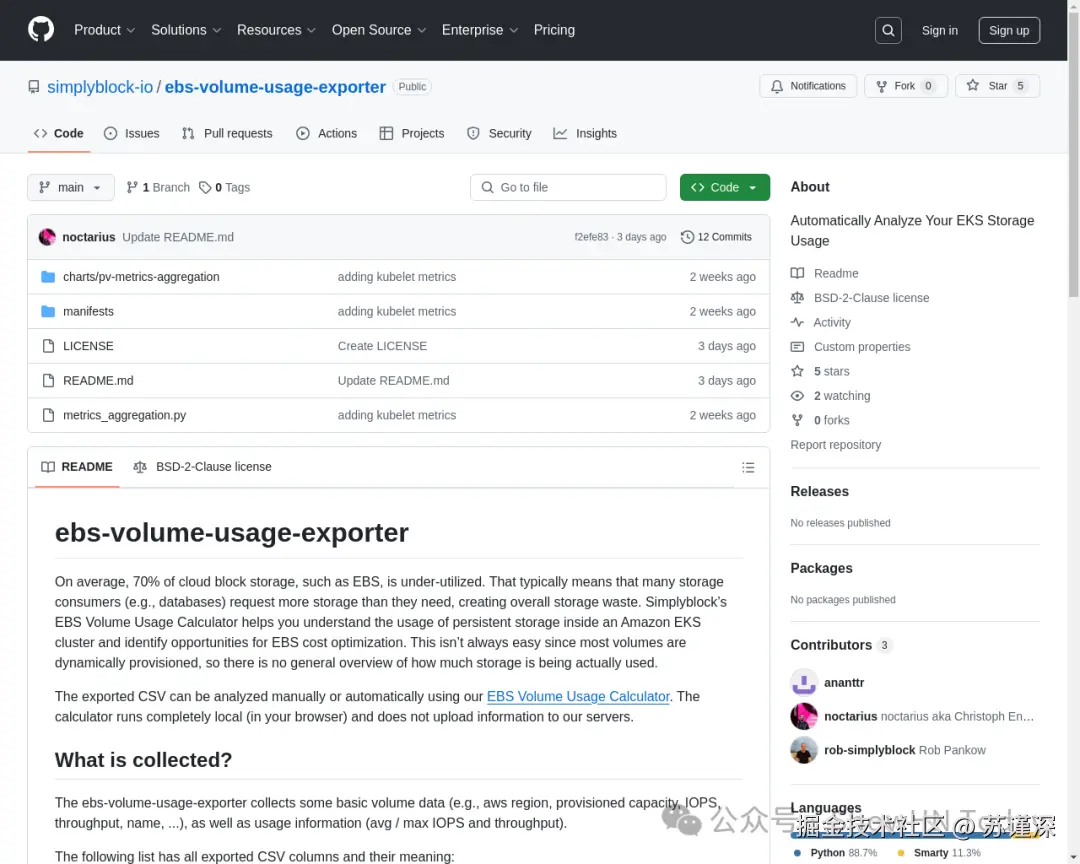Click the stars icon in About

pyautogui.click(x=797, y=371)
